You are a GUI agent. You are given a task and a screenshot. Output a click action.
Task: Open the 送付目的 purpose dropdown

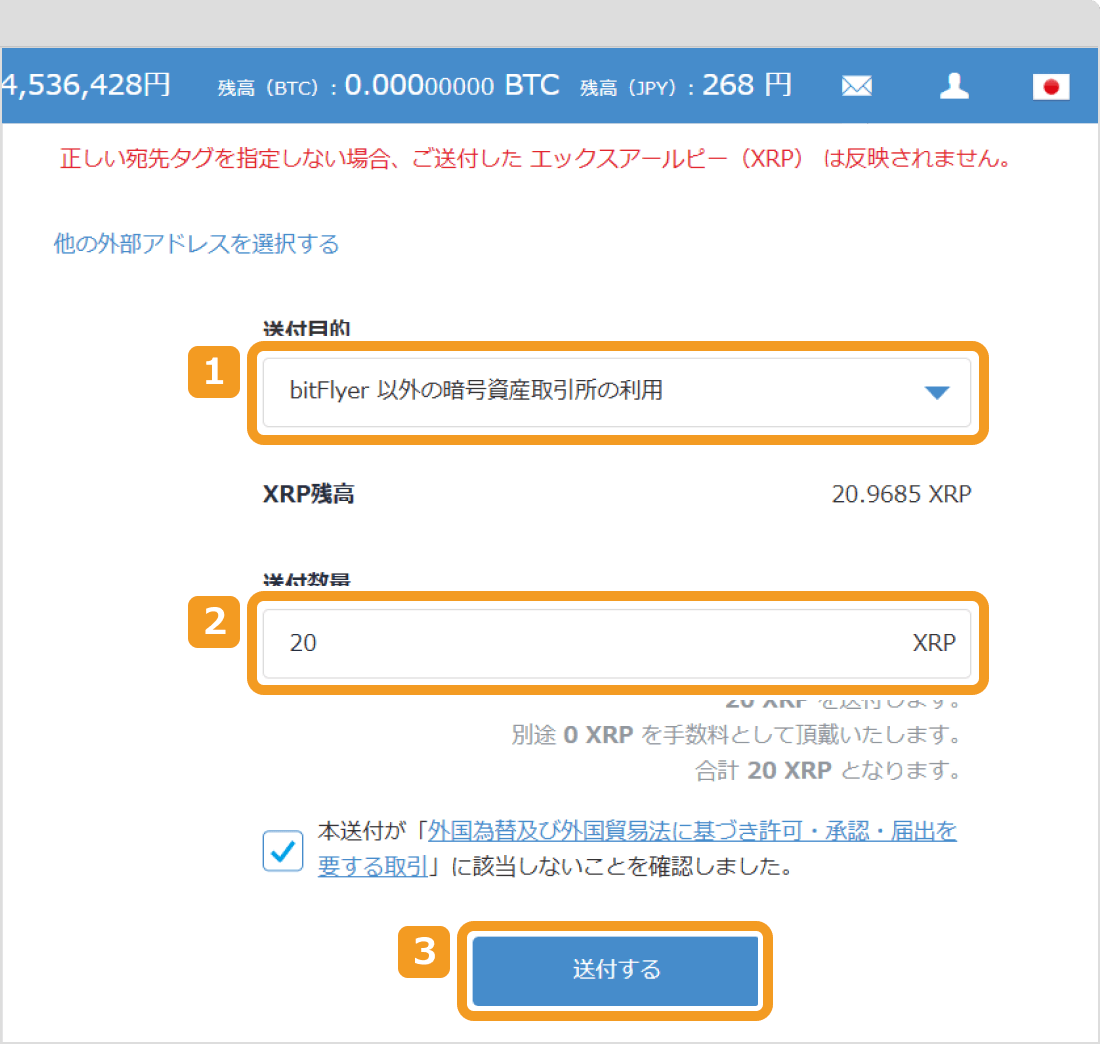(617, 392)
